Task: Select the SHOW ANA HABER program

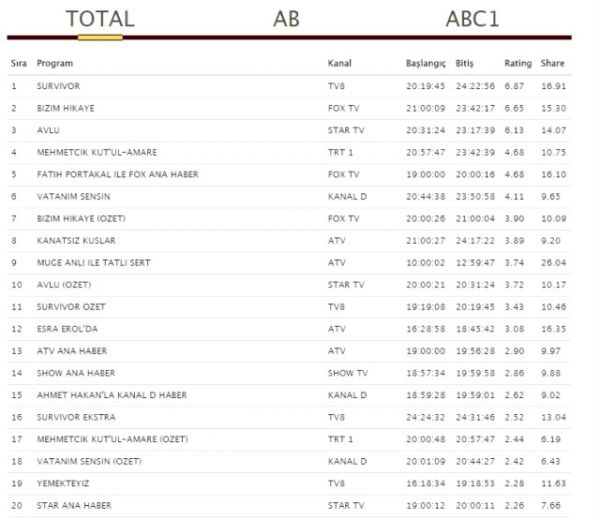Action: (76, 373)
